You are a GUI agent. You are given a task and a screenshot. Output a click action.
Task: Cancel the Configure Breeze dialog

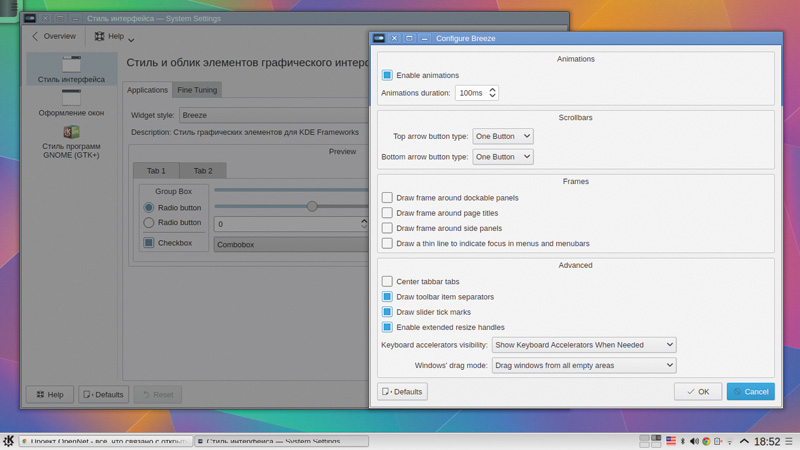(751, 391)
